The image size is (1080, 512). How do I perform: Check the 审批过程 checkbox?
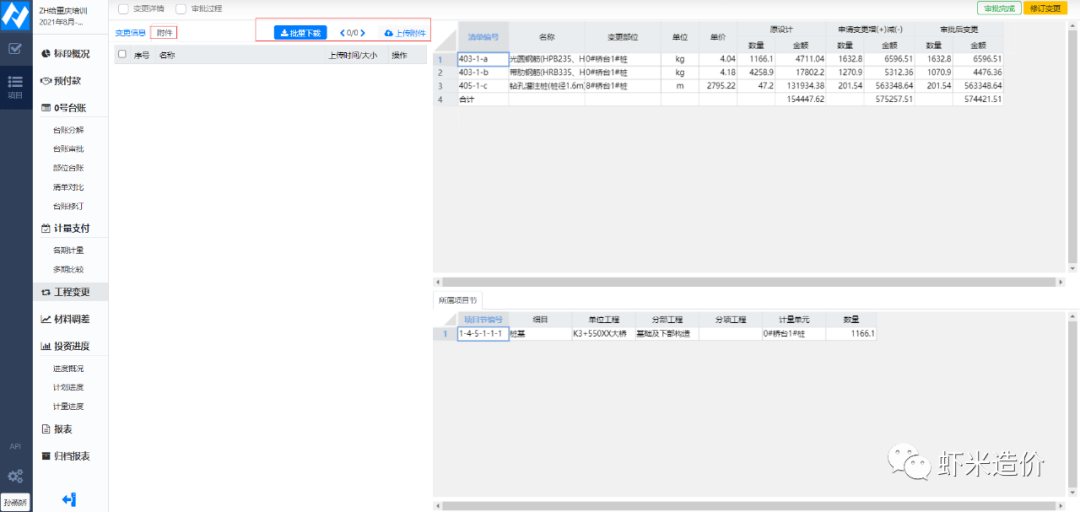(181, 9)
